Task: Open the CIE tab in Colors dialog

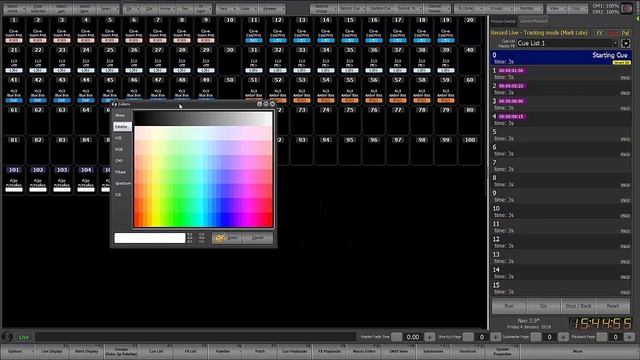Action: click(x=122, y=195)
